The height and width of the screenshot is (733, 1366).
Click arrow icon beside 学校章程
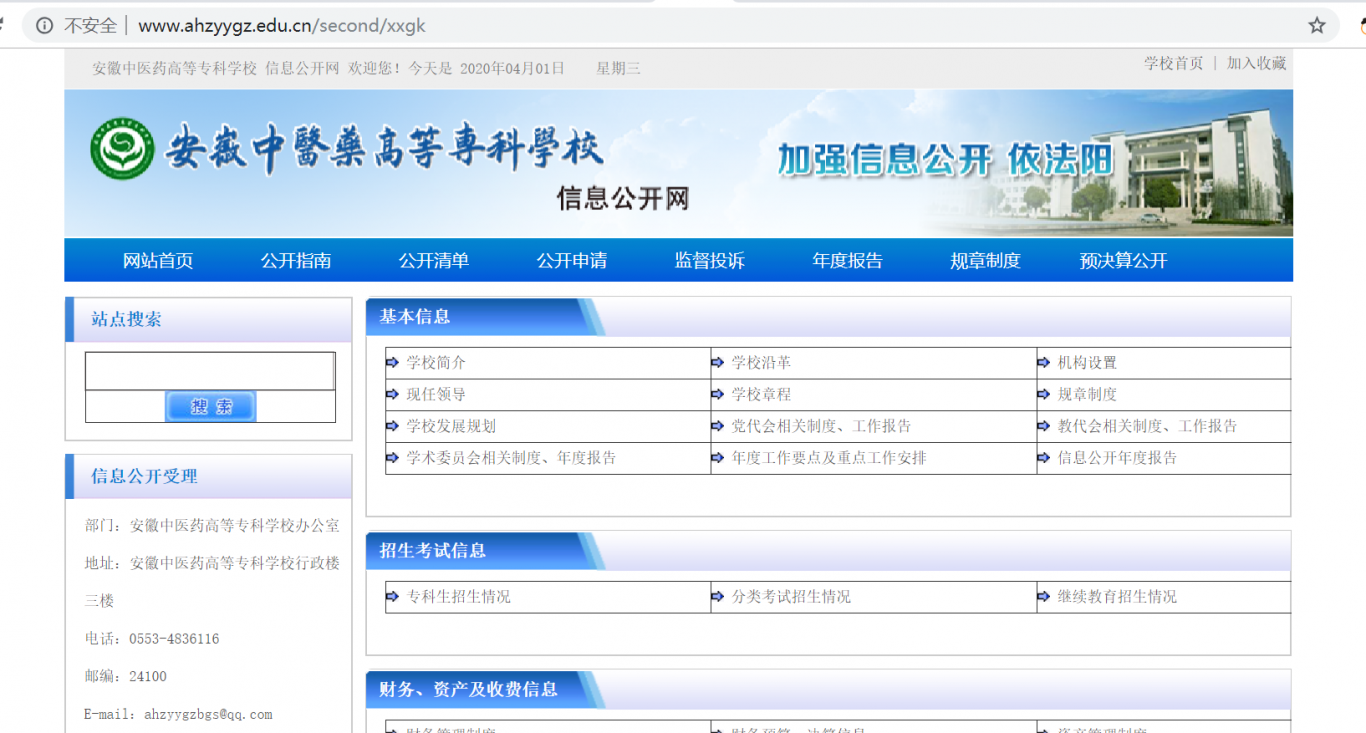[718, 395]
